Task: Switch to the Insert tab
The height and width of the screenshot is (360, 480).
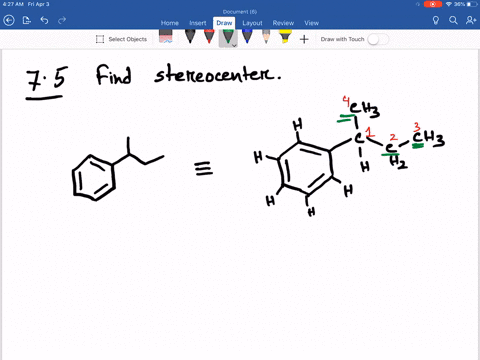Action: [x=198, y=23]
